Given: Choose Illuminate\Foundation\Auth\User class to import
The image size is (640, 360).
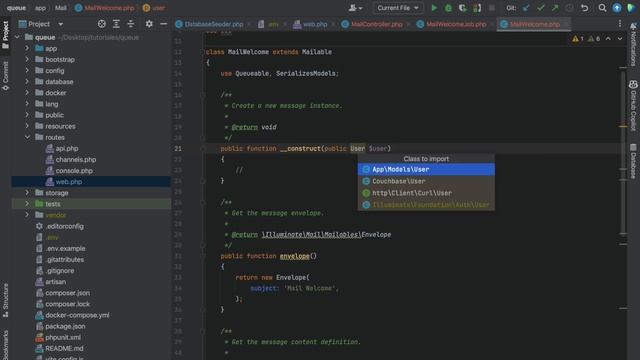Looking at the screenshot, I should point(426,205).
